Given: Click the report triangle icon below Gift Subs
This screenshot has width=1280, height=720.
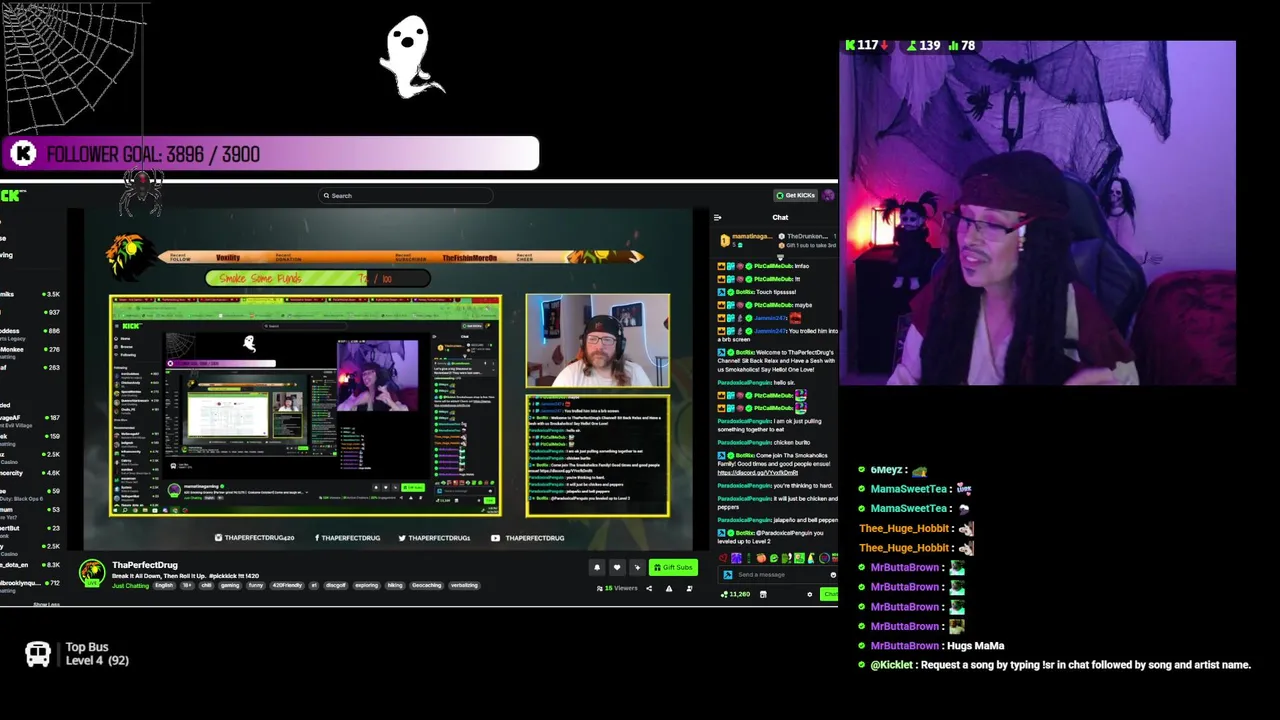Looking at the screenshot, I should tap(669, 588).
